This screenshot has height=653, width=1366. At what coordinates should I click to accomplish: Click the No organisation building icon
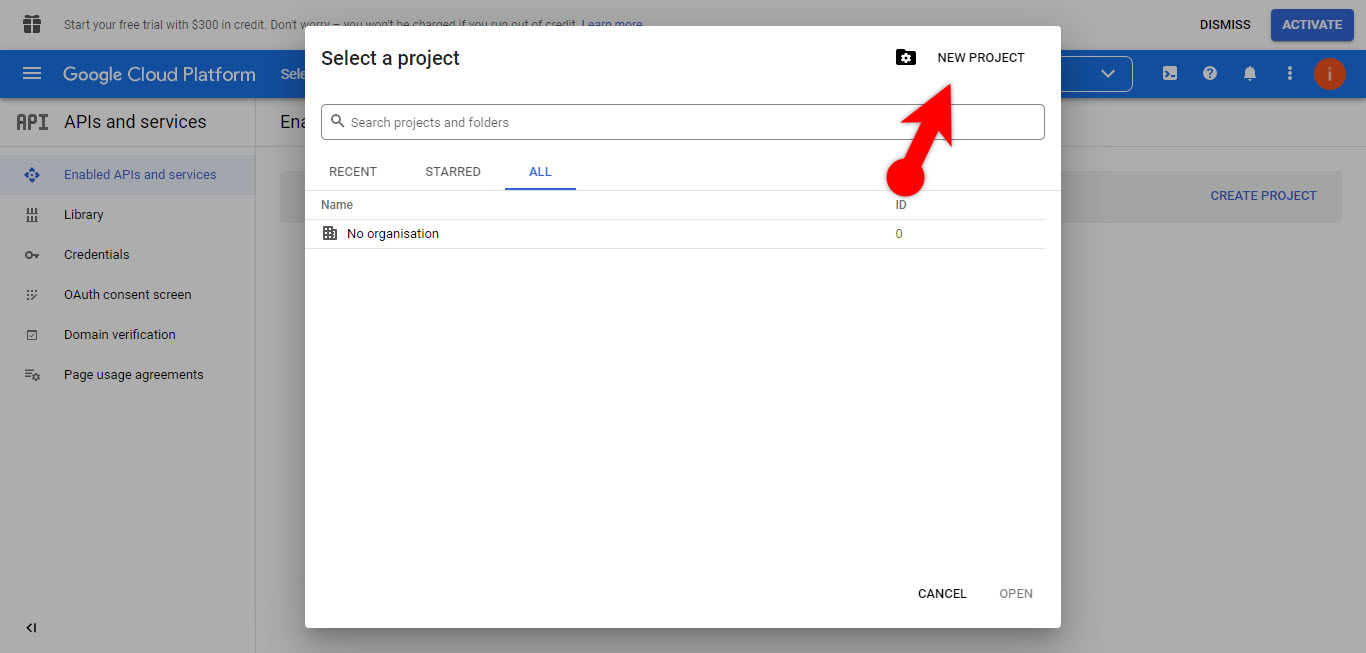click(330, 233)
